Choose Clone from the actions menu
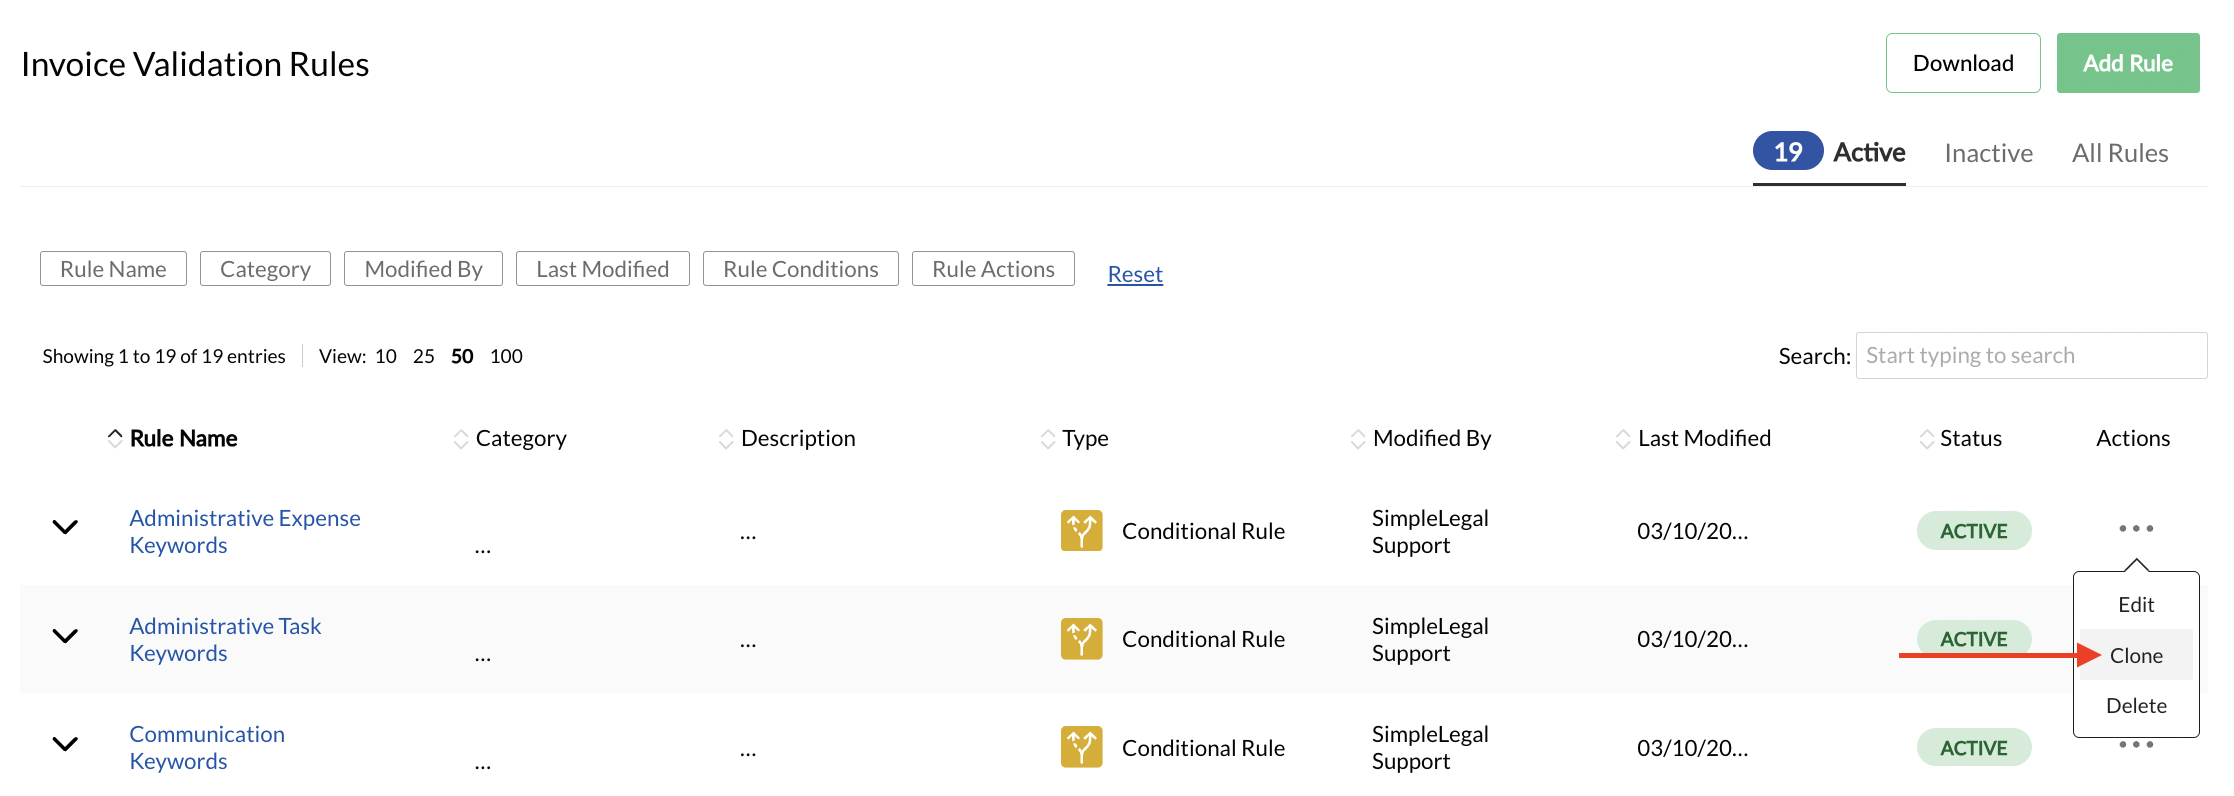 click(x=2136, y=656)
